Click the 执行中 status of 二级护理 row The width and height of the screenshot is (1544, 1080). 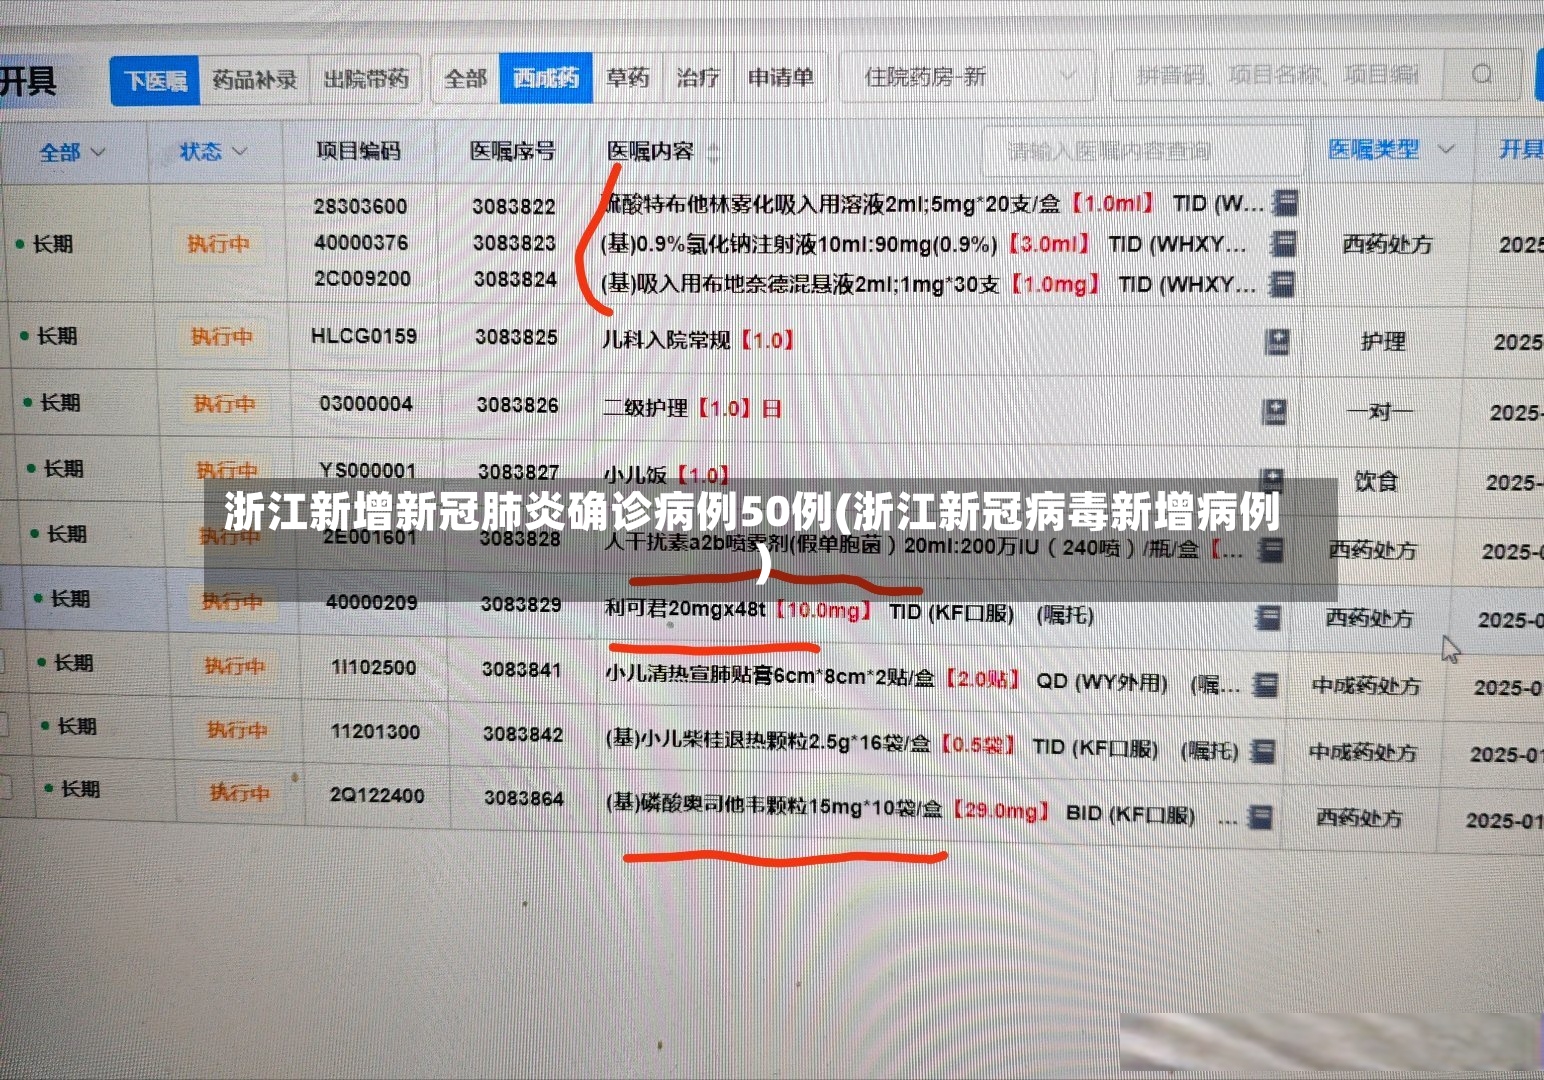tap(225, 404)
